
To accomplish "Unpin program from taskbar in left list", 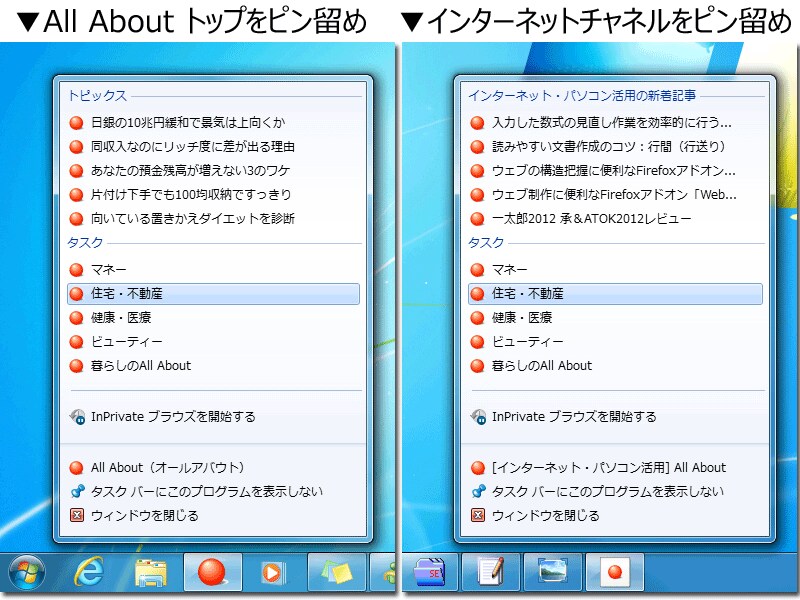I will (213, 491).
